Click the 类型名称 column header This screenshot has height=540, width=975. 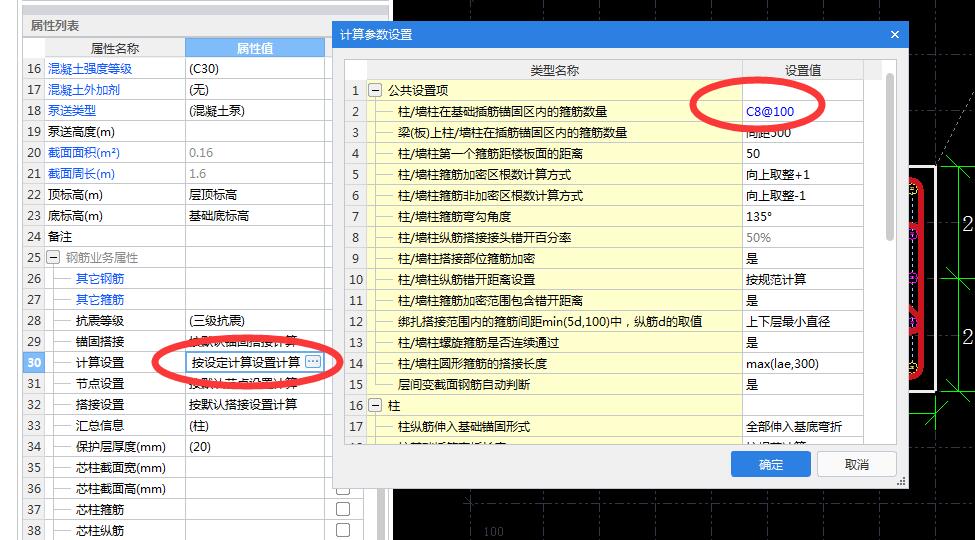click(554, 70)
